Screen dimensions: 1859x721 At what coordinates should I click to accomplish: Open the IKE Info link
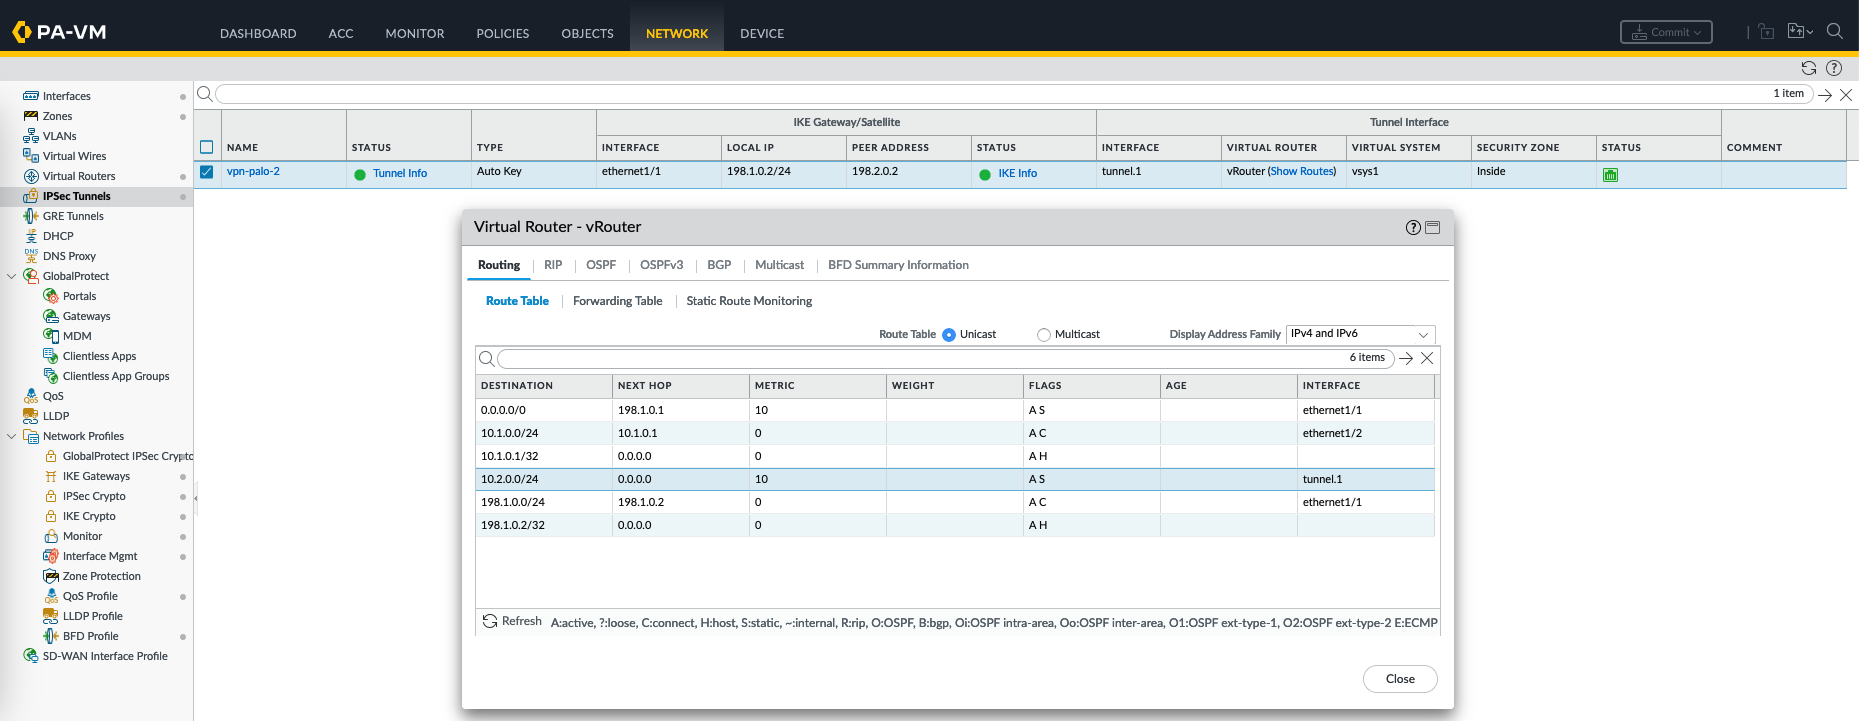(x=1017, y=173)
